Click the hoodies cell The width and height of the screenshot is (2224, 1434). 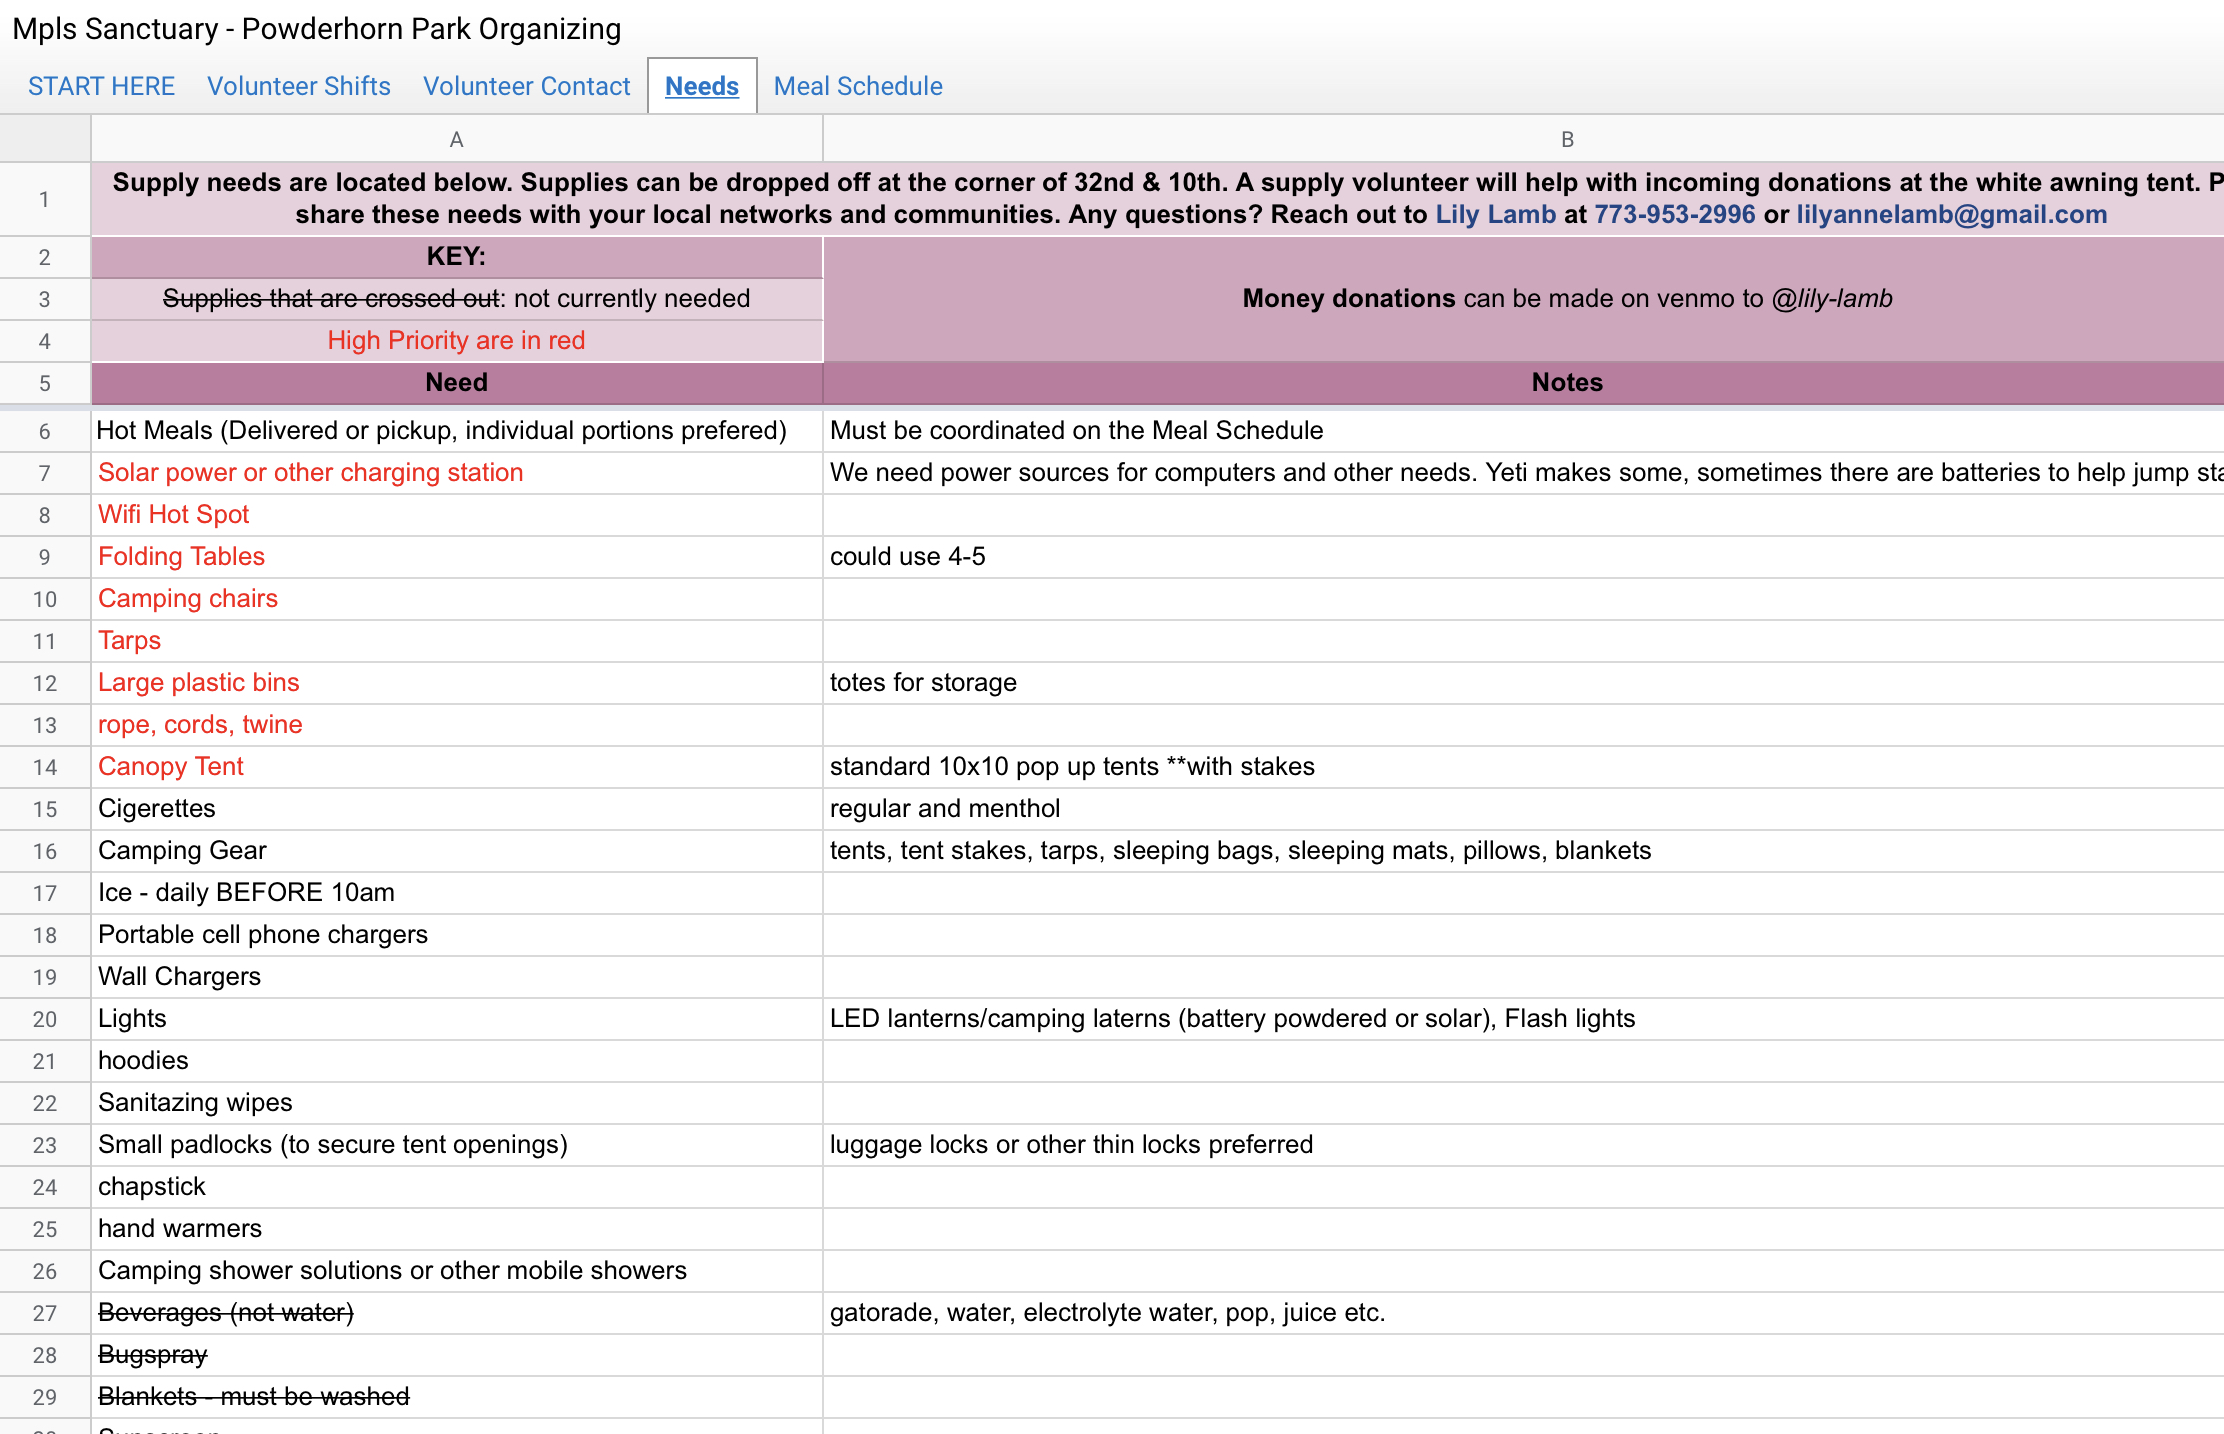[457, 1061]
